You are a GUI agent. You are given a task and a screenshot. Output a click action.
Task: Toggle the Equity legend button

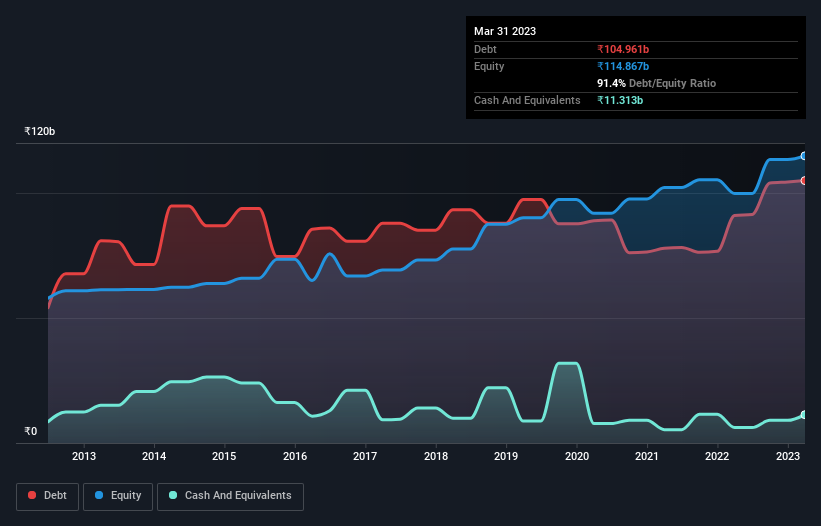[118, 496]
